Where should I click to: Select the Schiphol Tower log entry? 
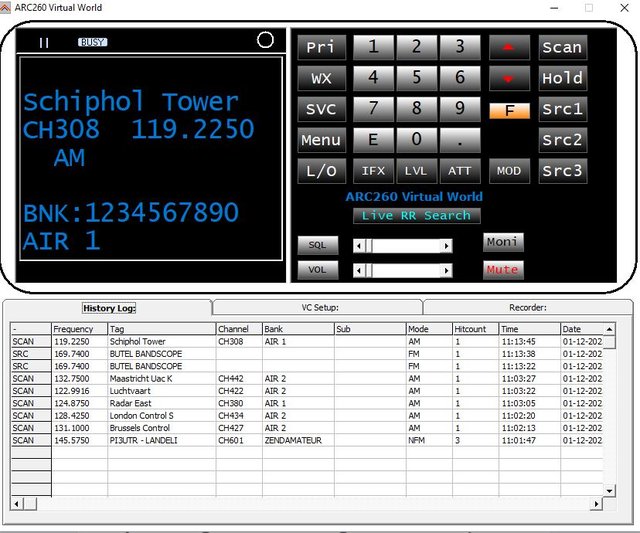[307, 342]
